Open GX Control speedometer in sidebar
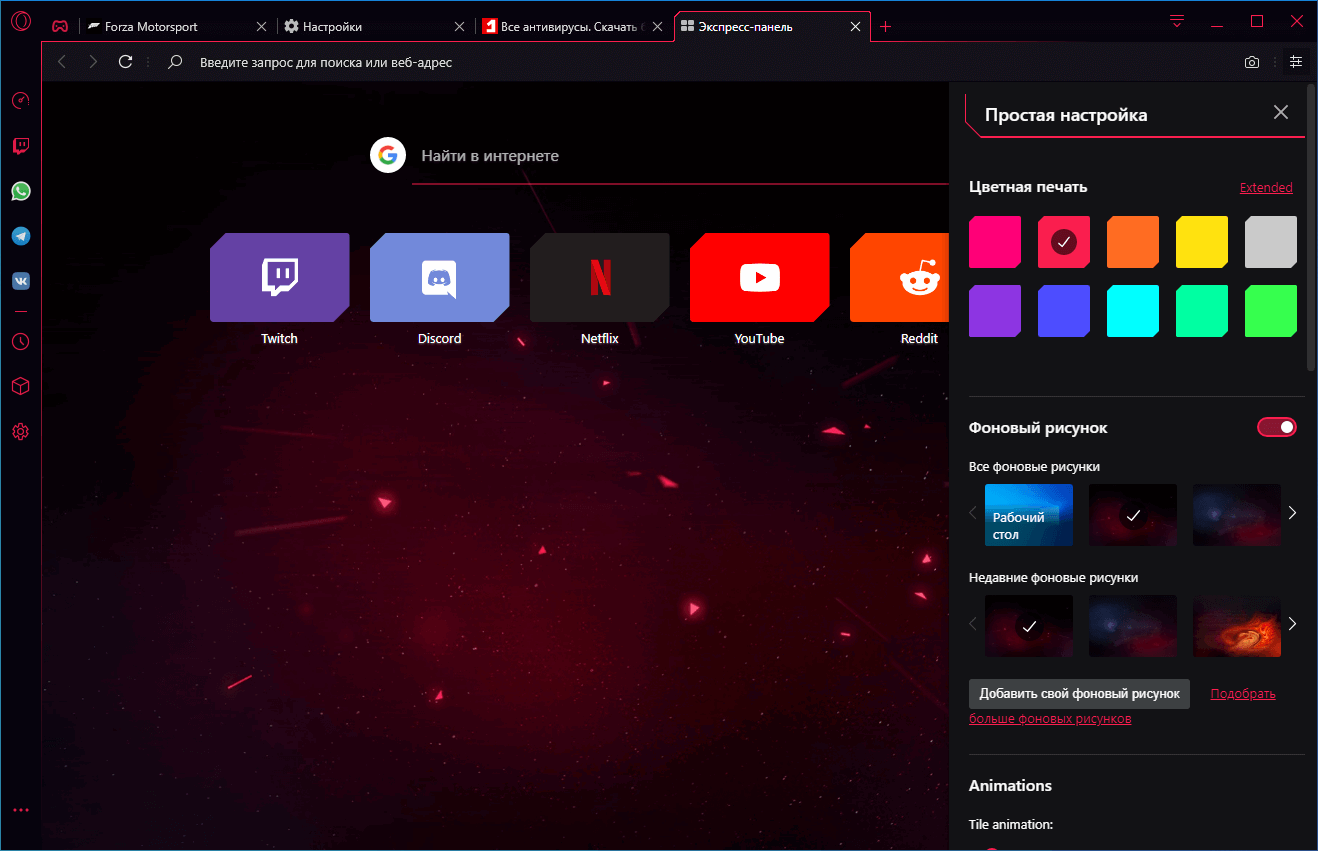 click(21, 100)
